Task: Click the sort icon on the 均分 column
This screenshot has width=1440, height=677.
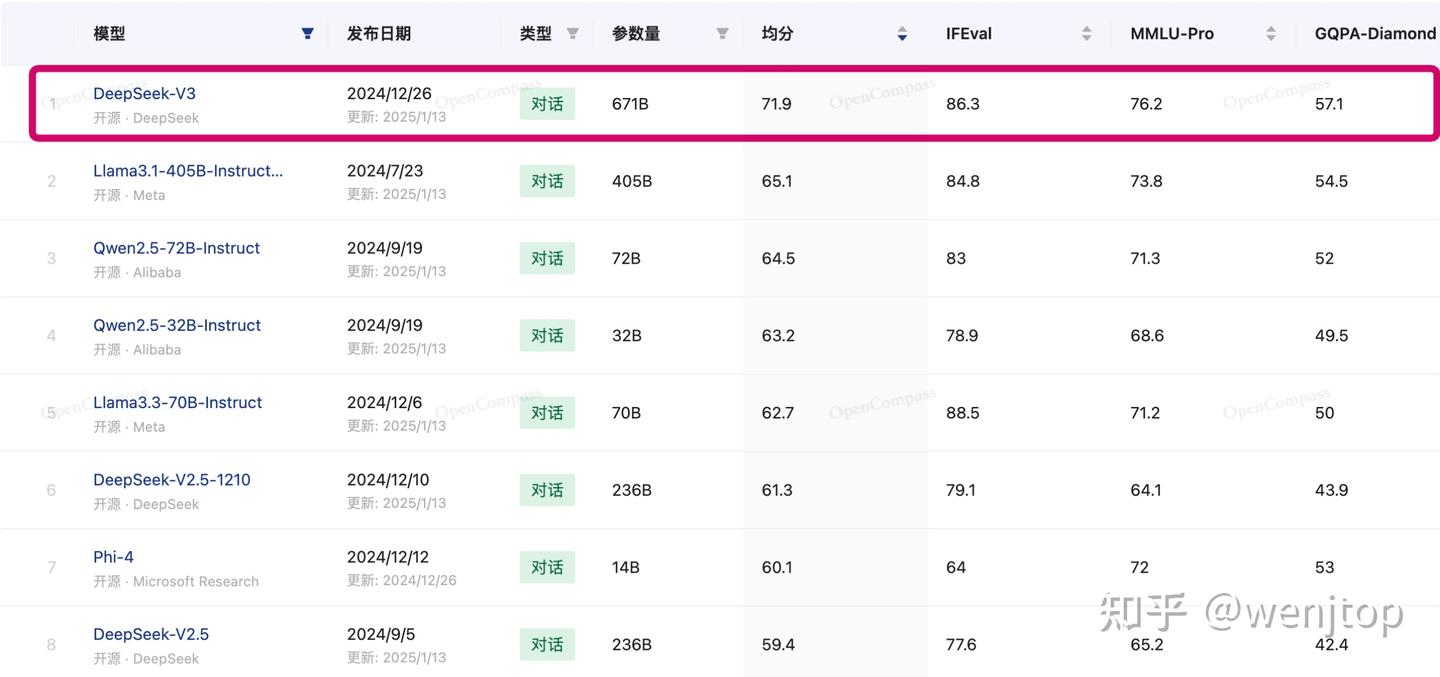Action: 901,33
